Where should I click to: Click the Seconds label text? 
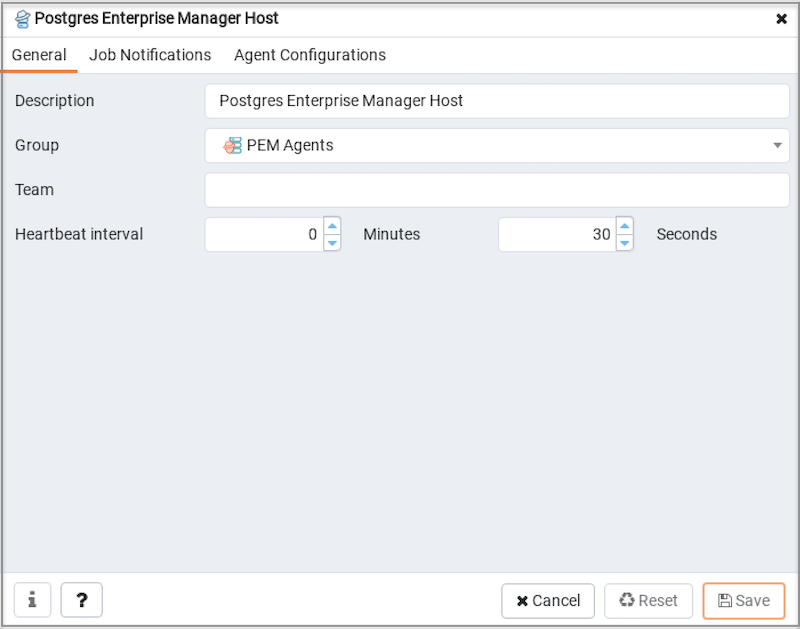[686, 234]
